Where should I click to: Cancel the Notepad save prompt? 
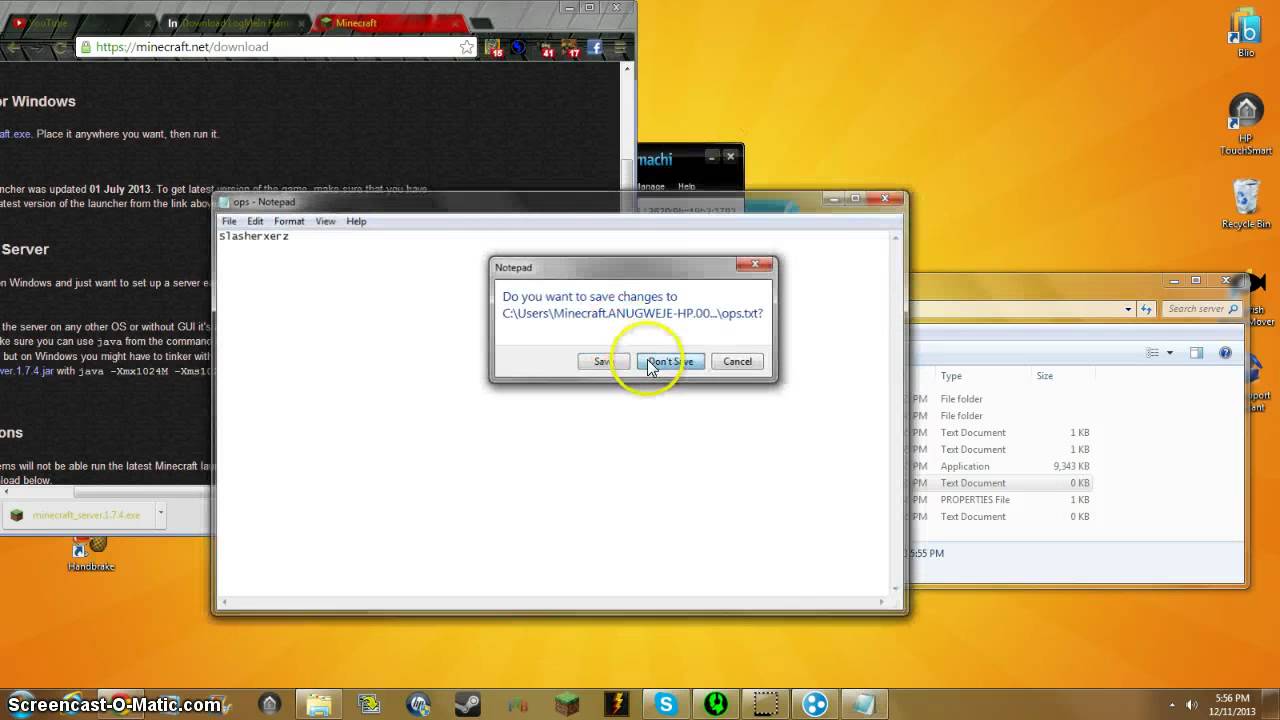pos(737,361)
